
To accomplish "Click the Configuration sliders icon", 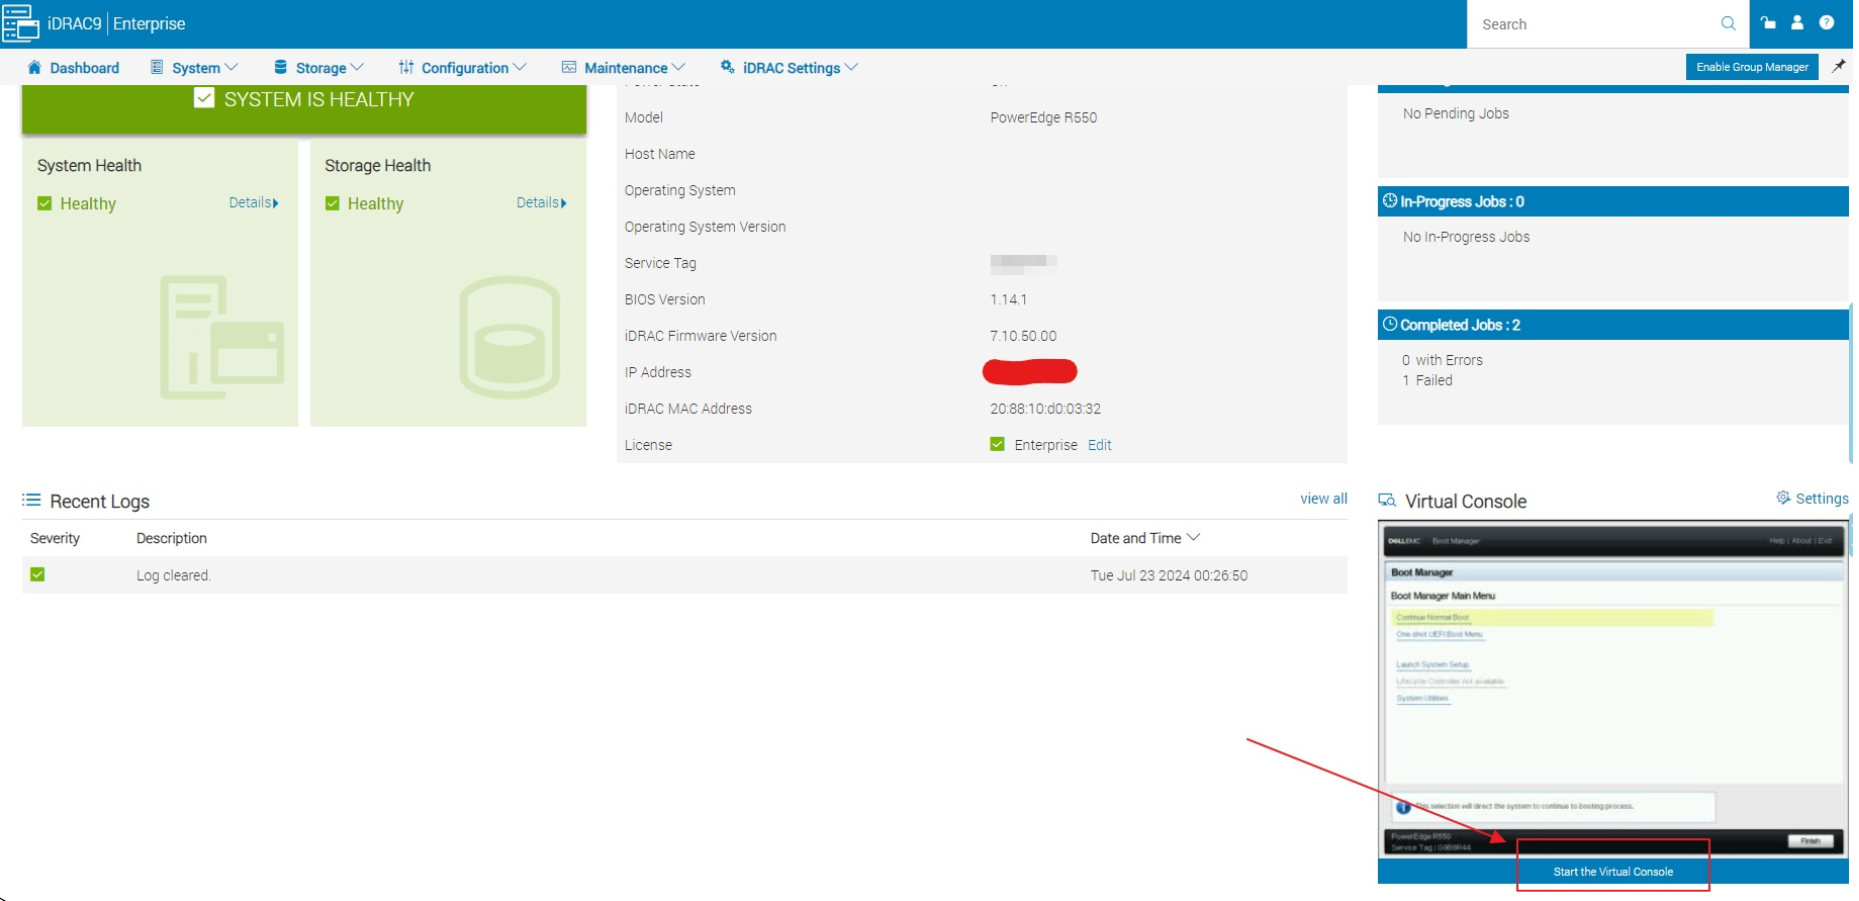I will 406,68.
